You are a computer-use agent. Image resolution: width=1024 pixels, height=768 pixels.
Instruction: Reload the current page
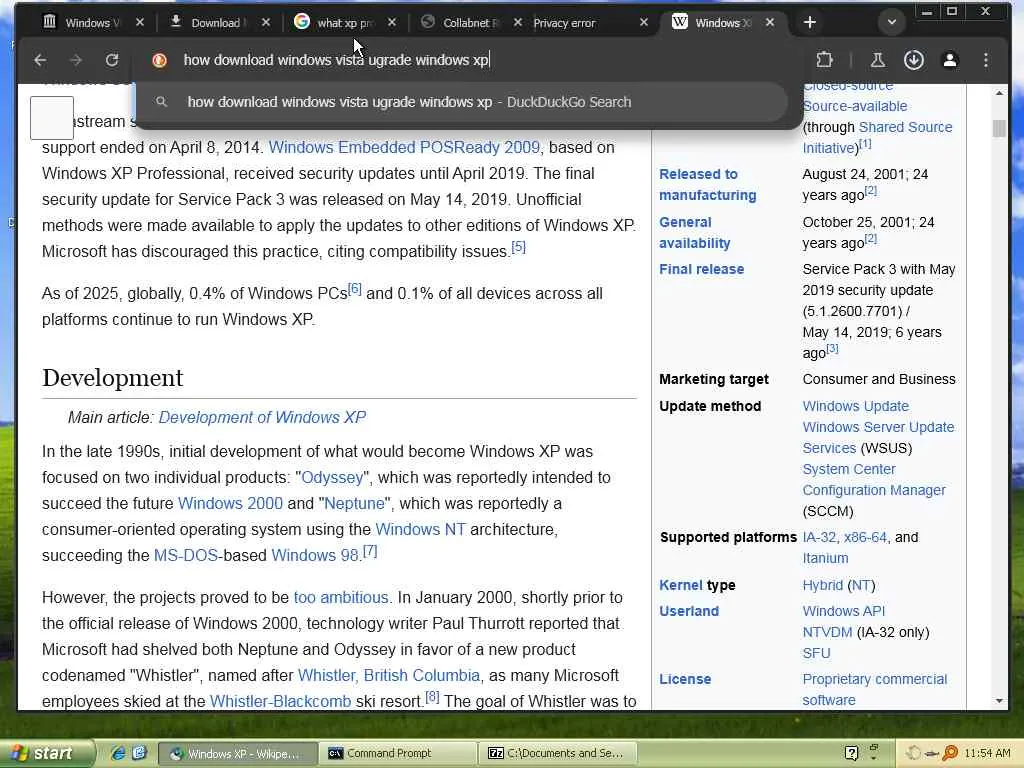tap(112, 60)
